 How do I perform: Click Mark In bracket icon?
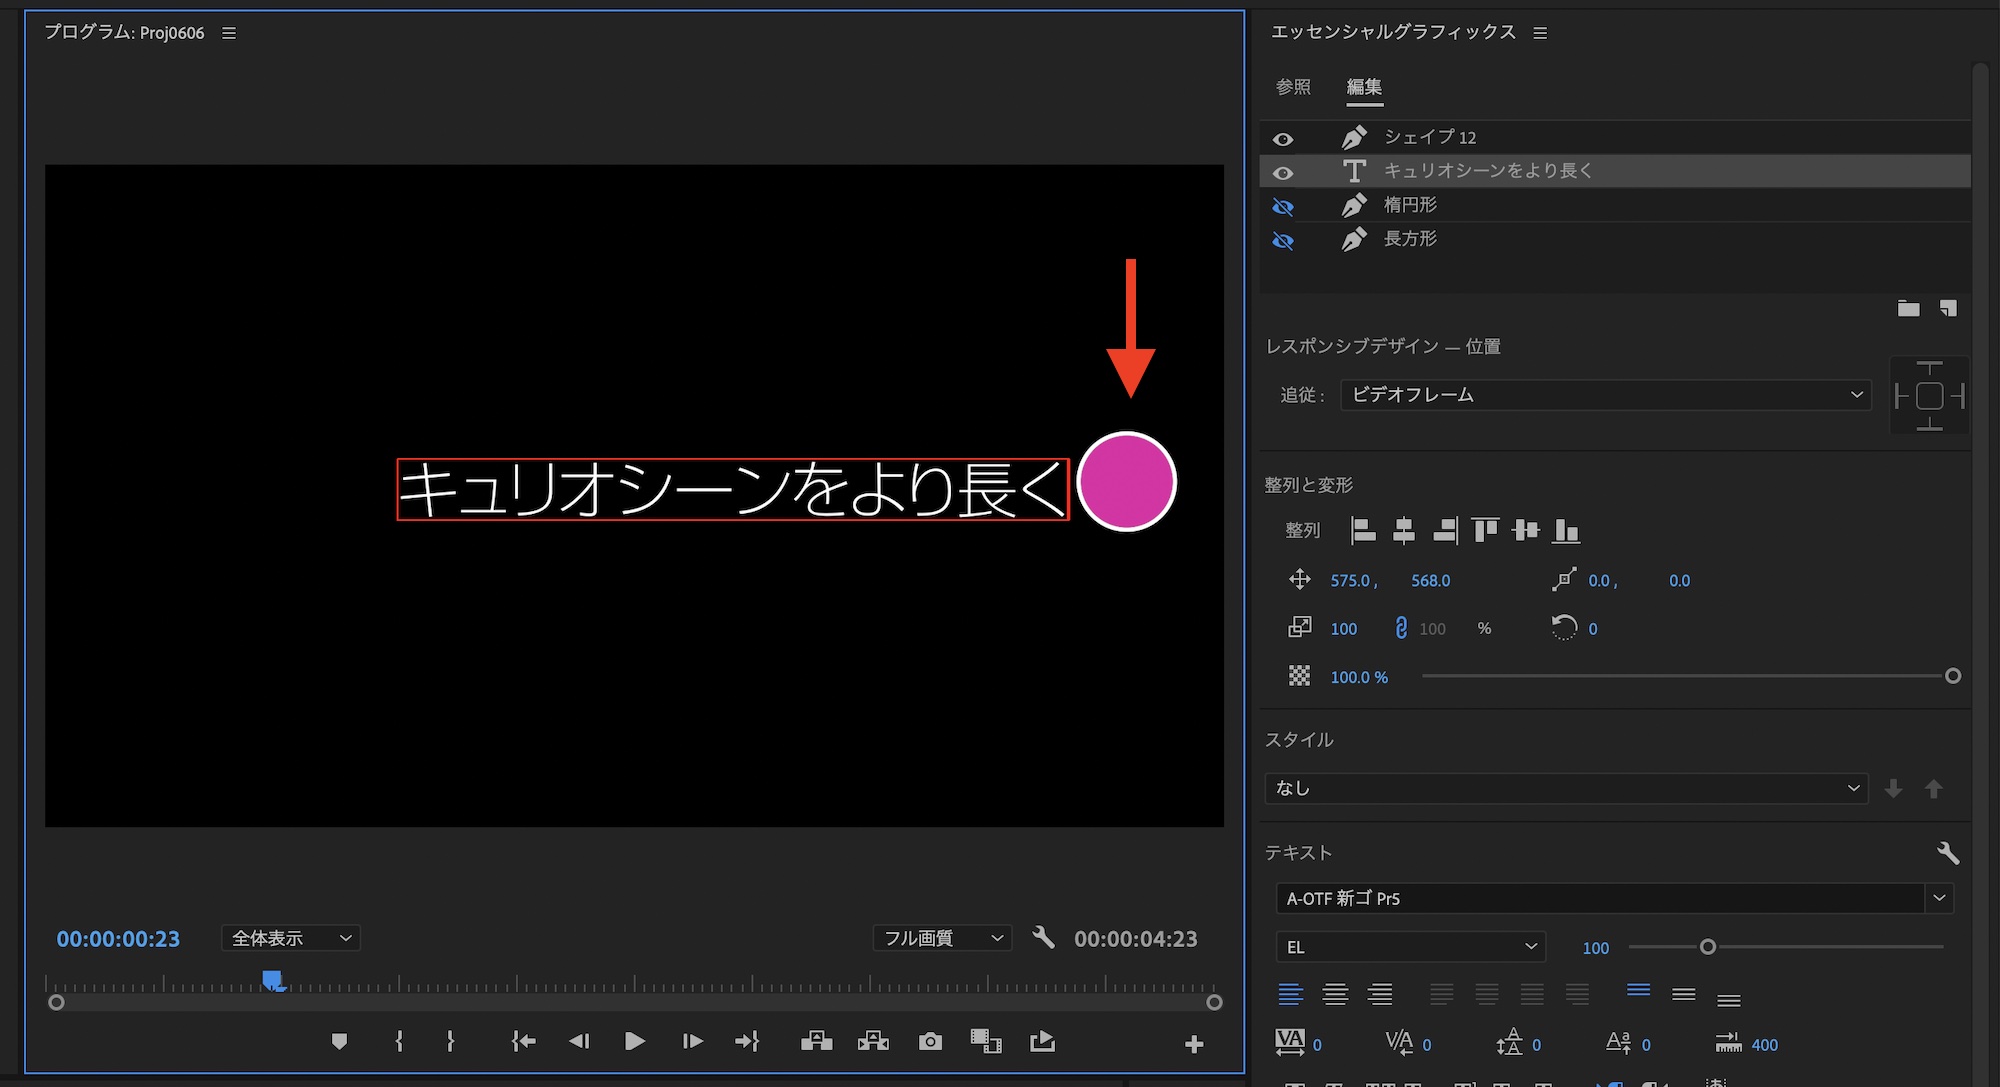point(399,1042)
